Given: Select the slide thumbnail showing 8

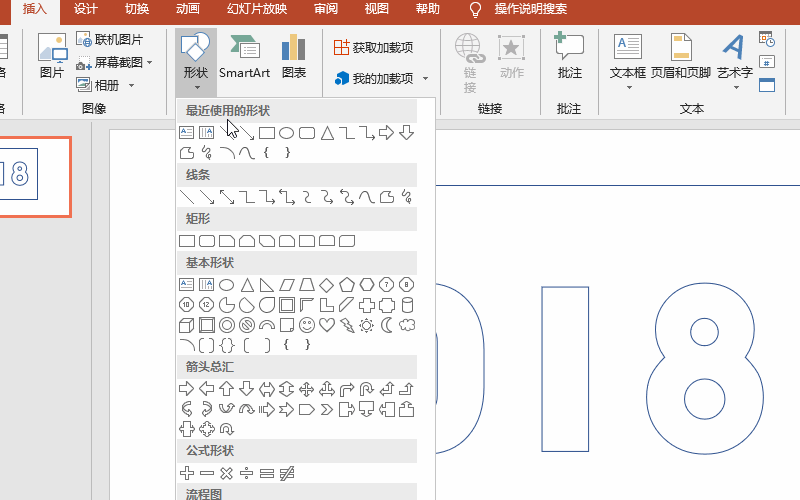Looking at the screenshot, I should click(34, 177).
